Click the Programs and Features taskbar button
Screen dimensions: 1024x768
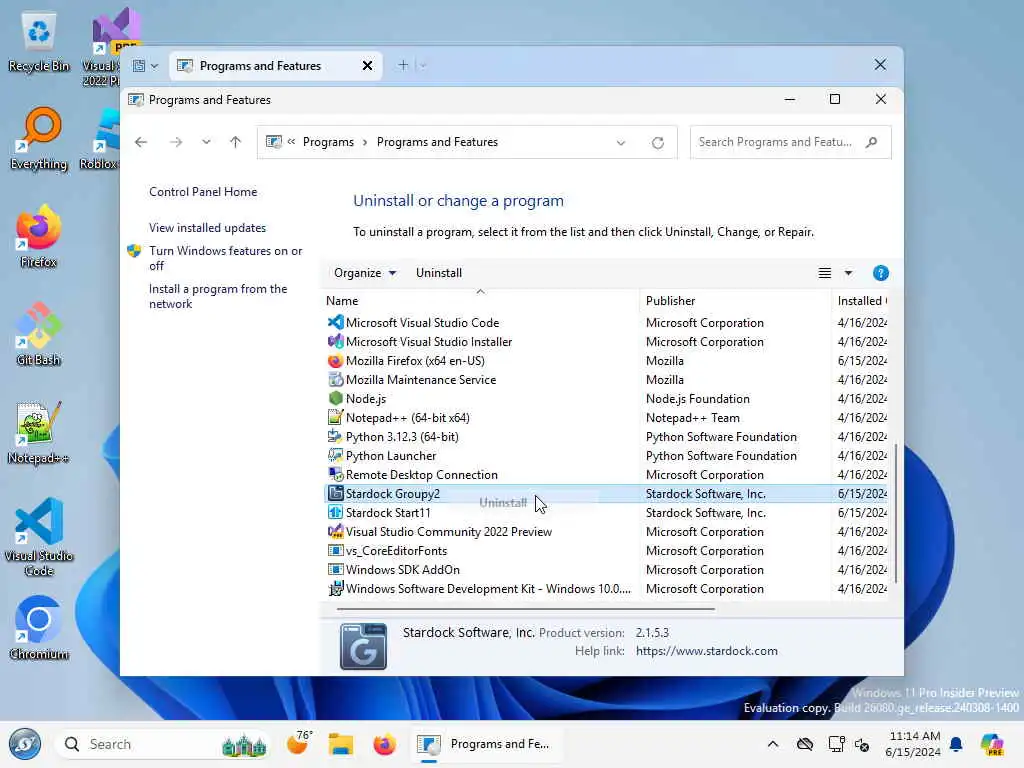[x=485, y=744]
